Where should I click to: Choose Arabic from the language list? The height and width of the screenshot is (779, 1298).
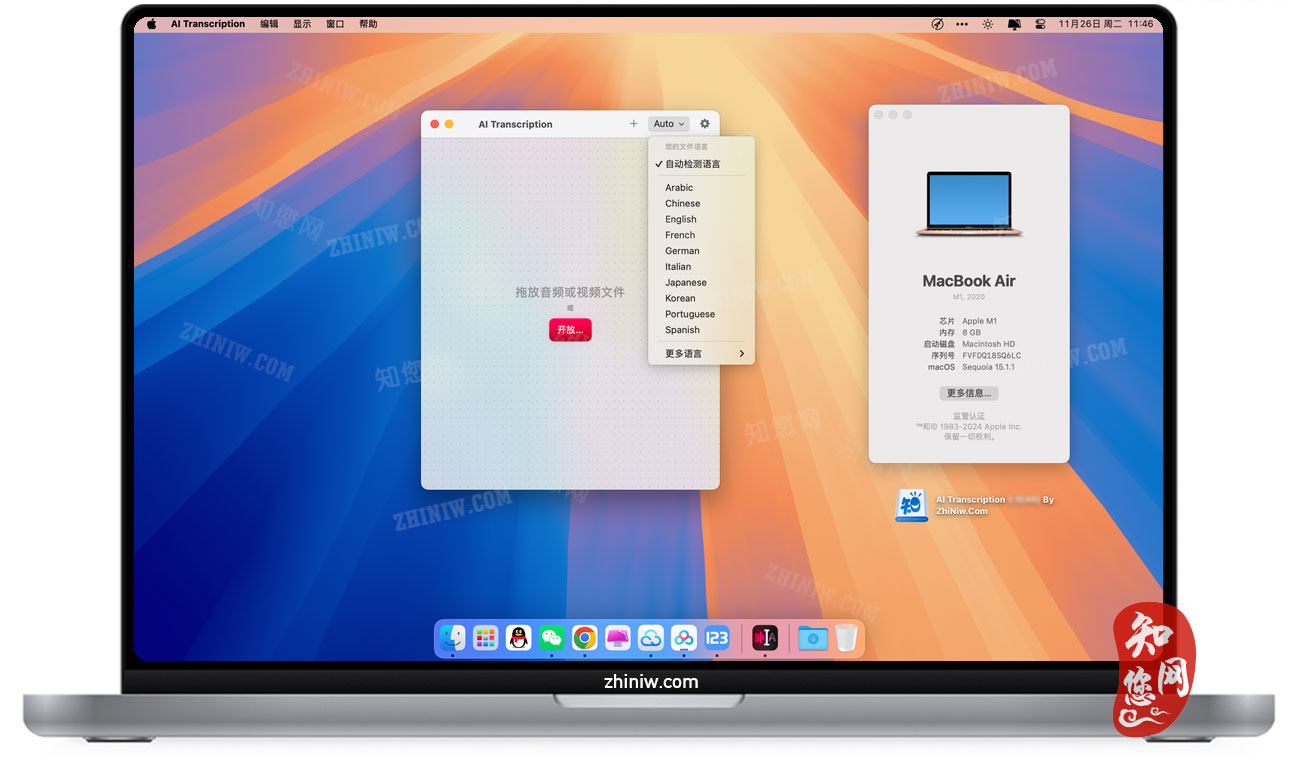coord(679,188)
